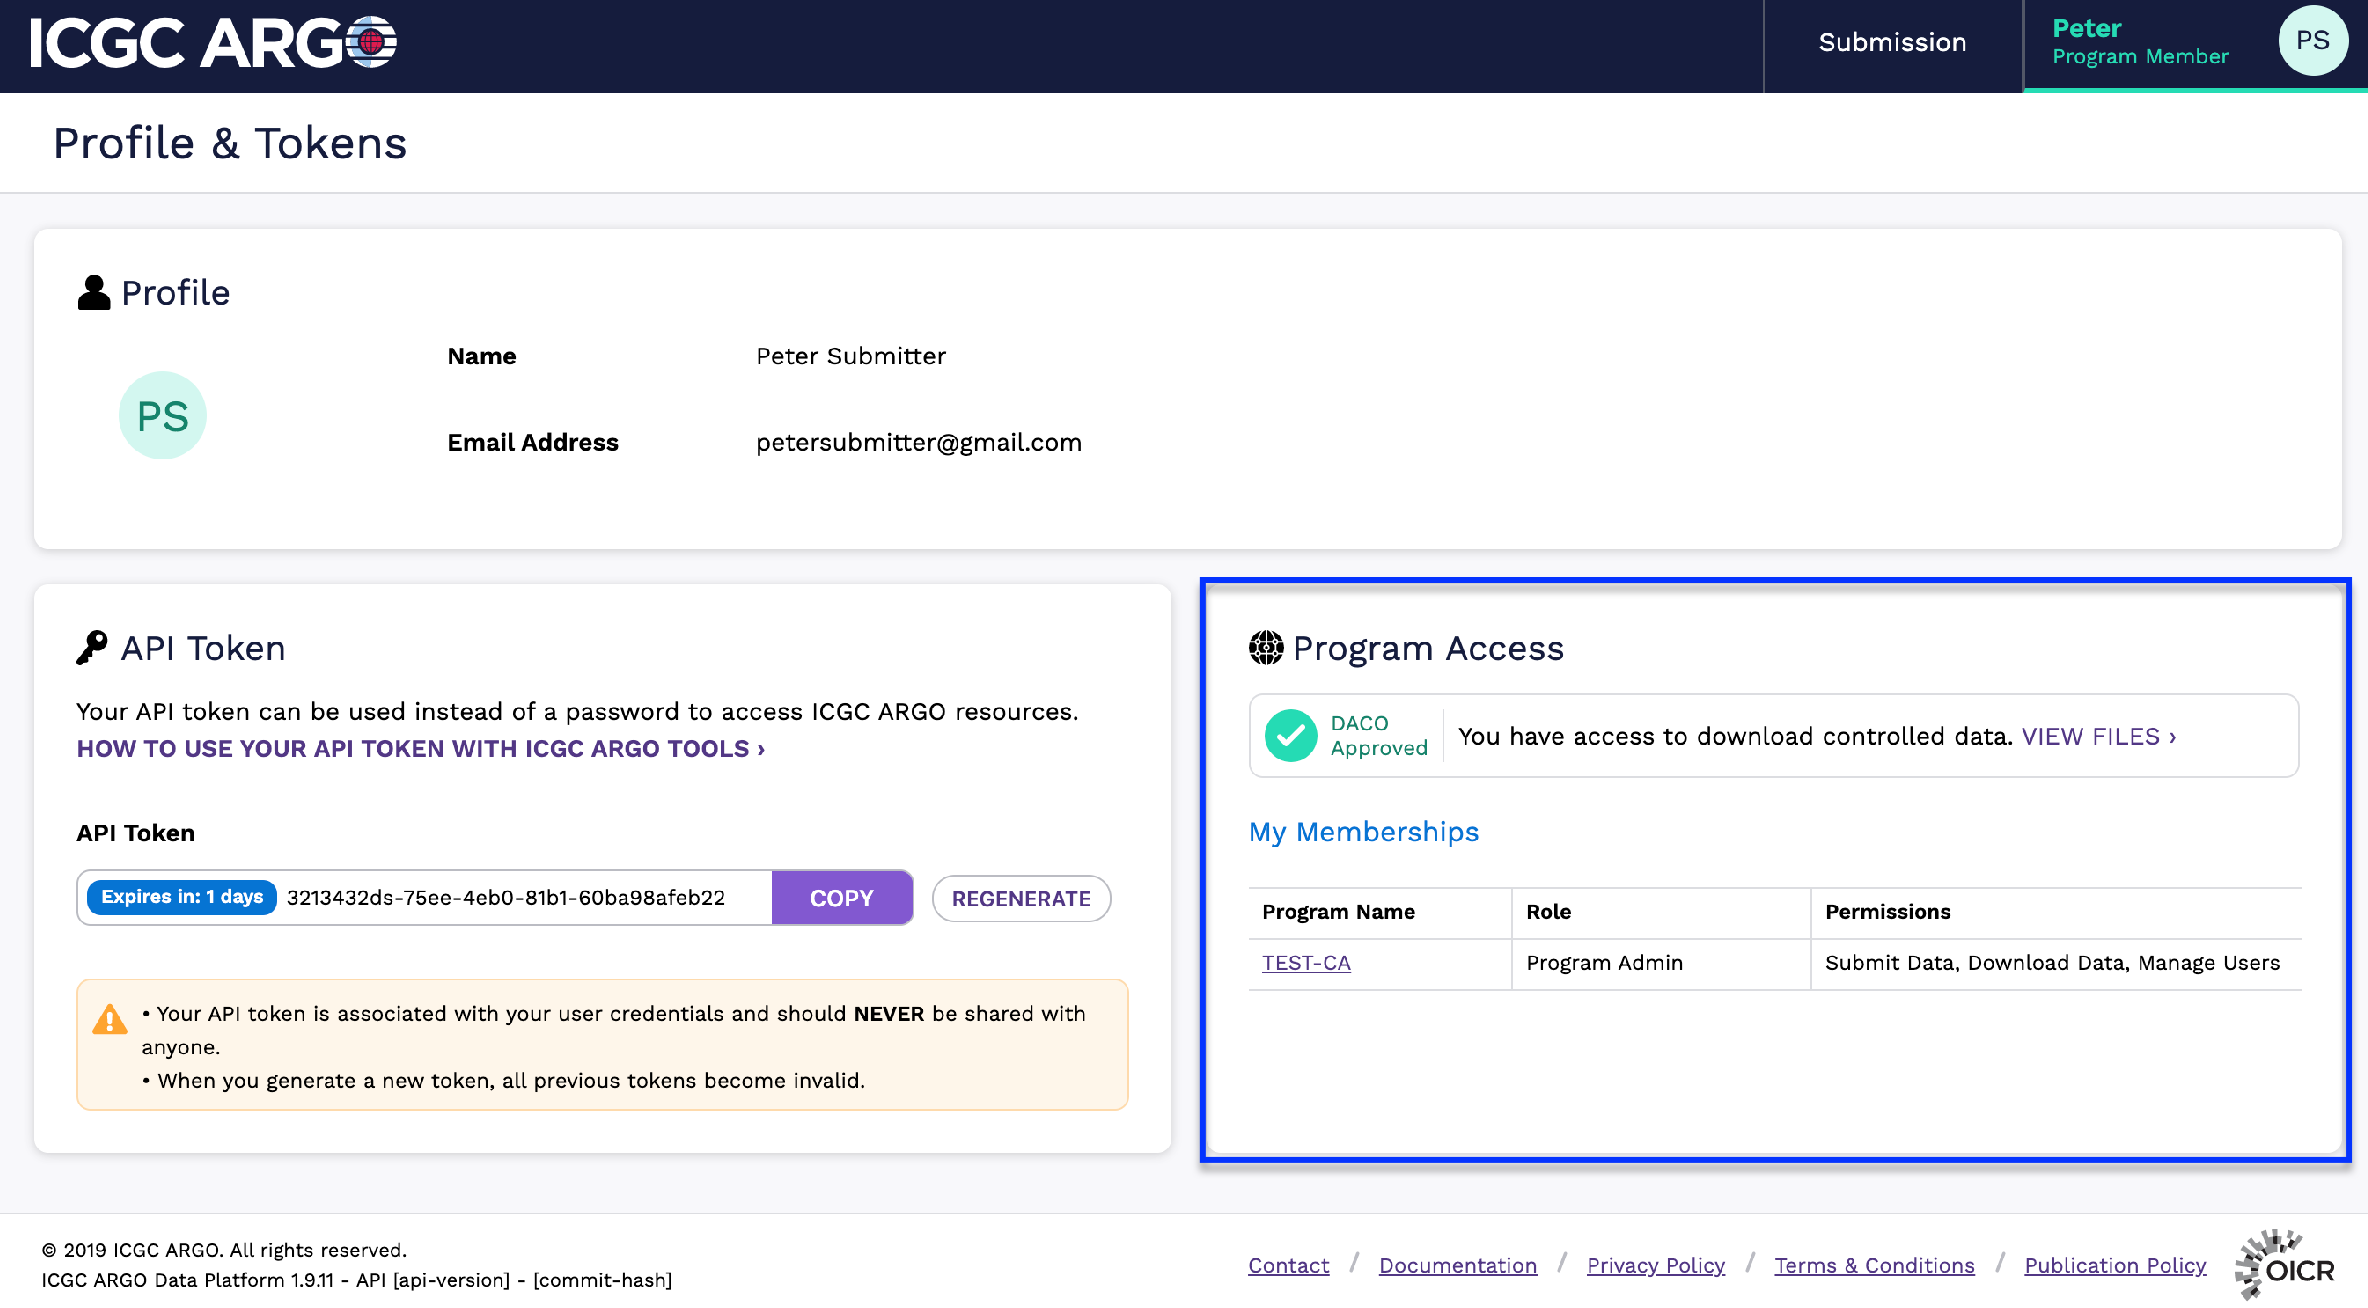Open the Publication Policy footer link
The height and width of the screenshot is (1308, 2368).
point(2115,1266)
